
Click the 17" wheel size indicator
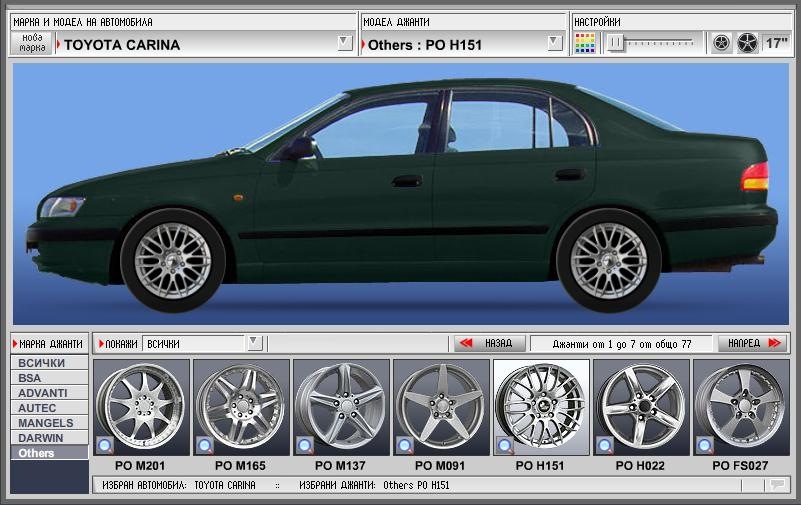click(x=776, y=43)
